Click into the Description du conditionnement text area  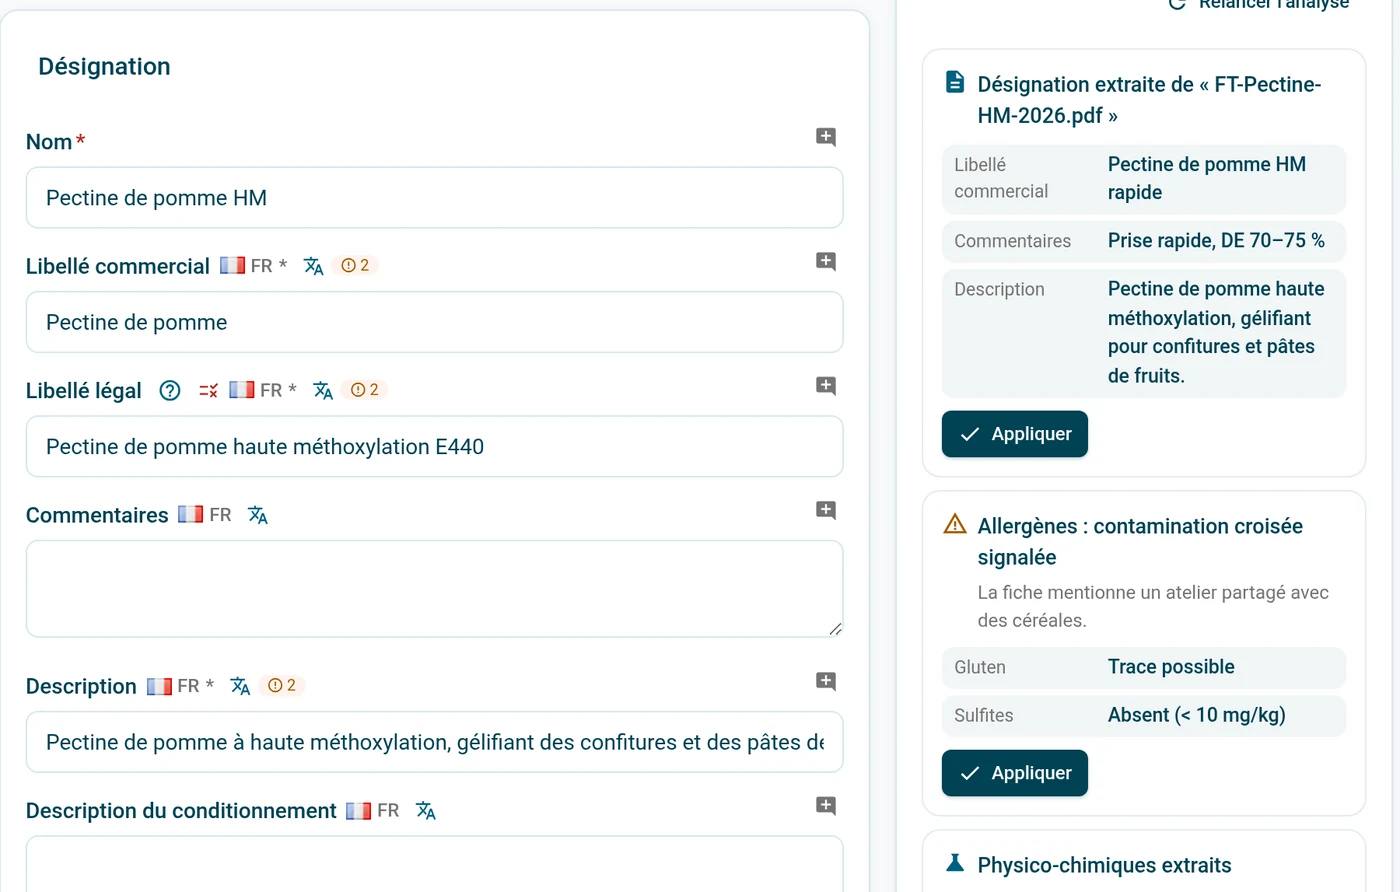click(x=435, y=864)
